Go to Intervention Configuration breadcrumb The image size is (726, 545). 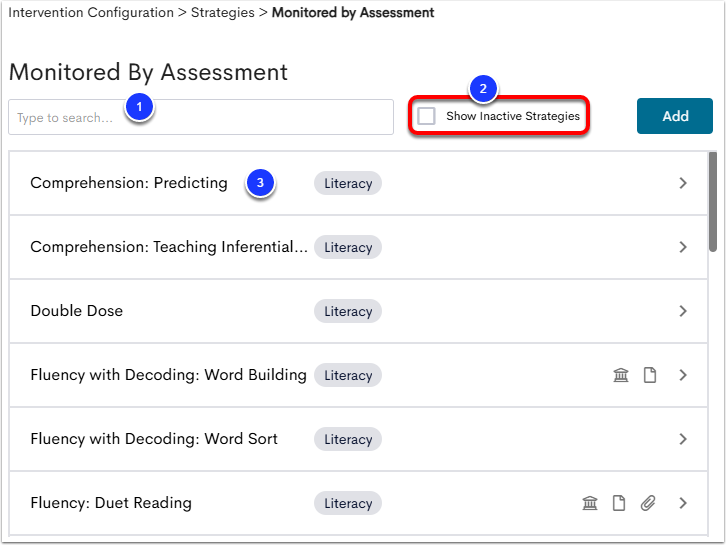pos(91,13)
